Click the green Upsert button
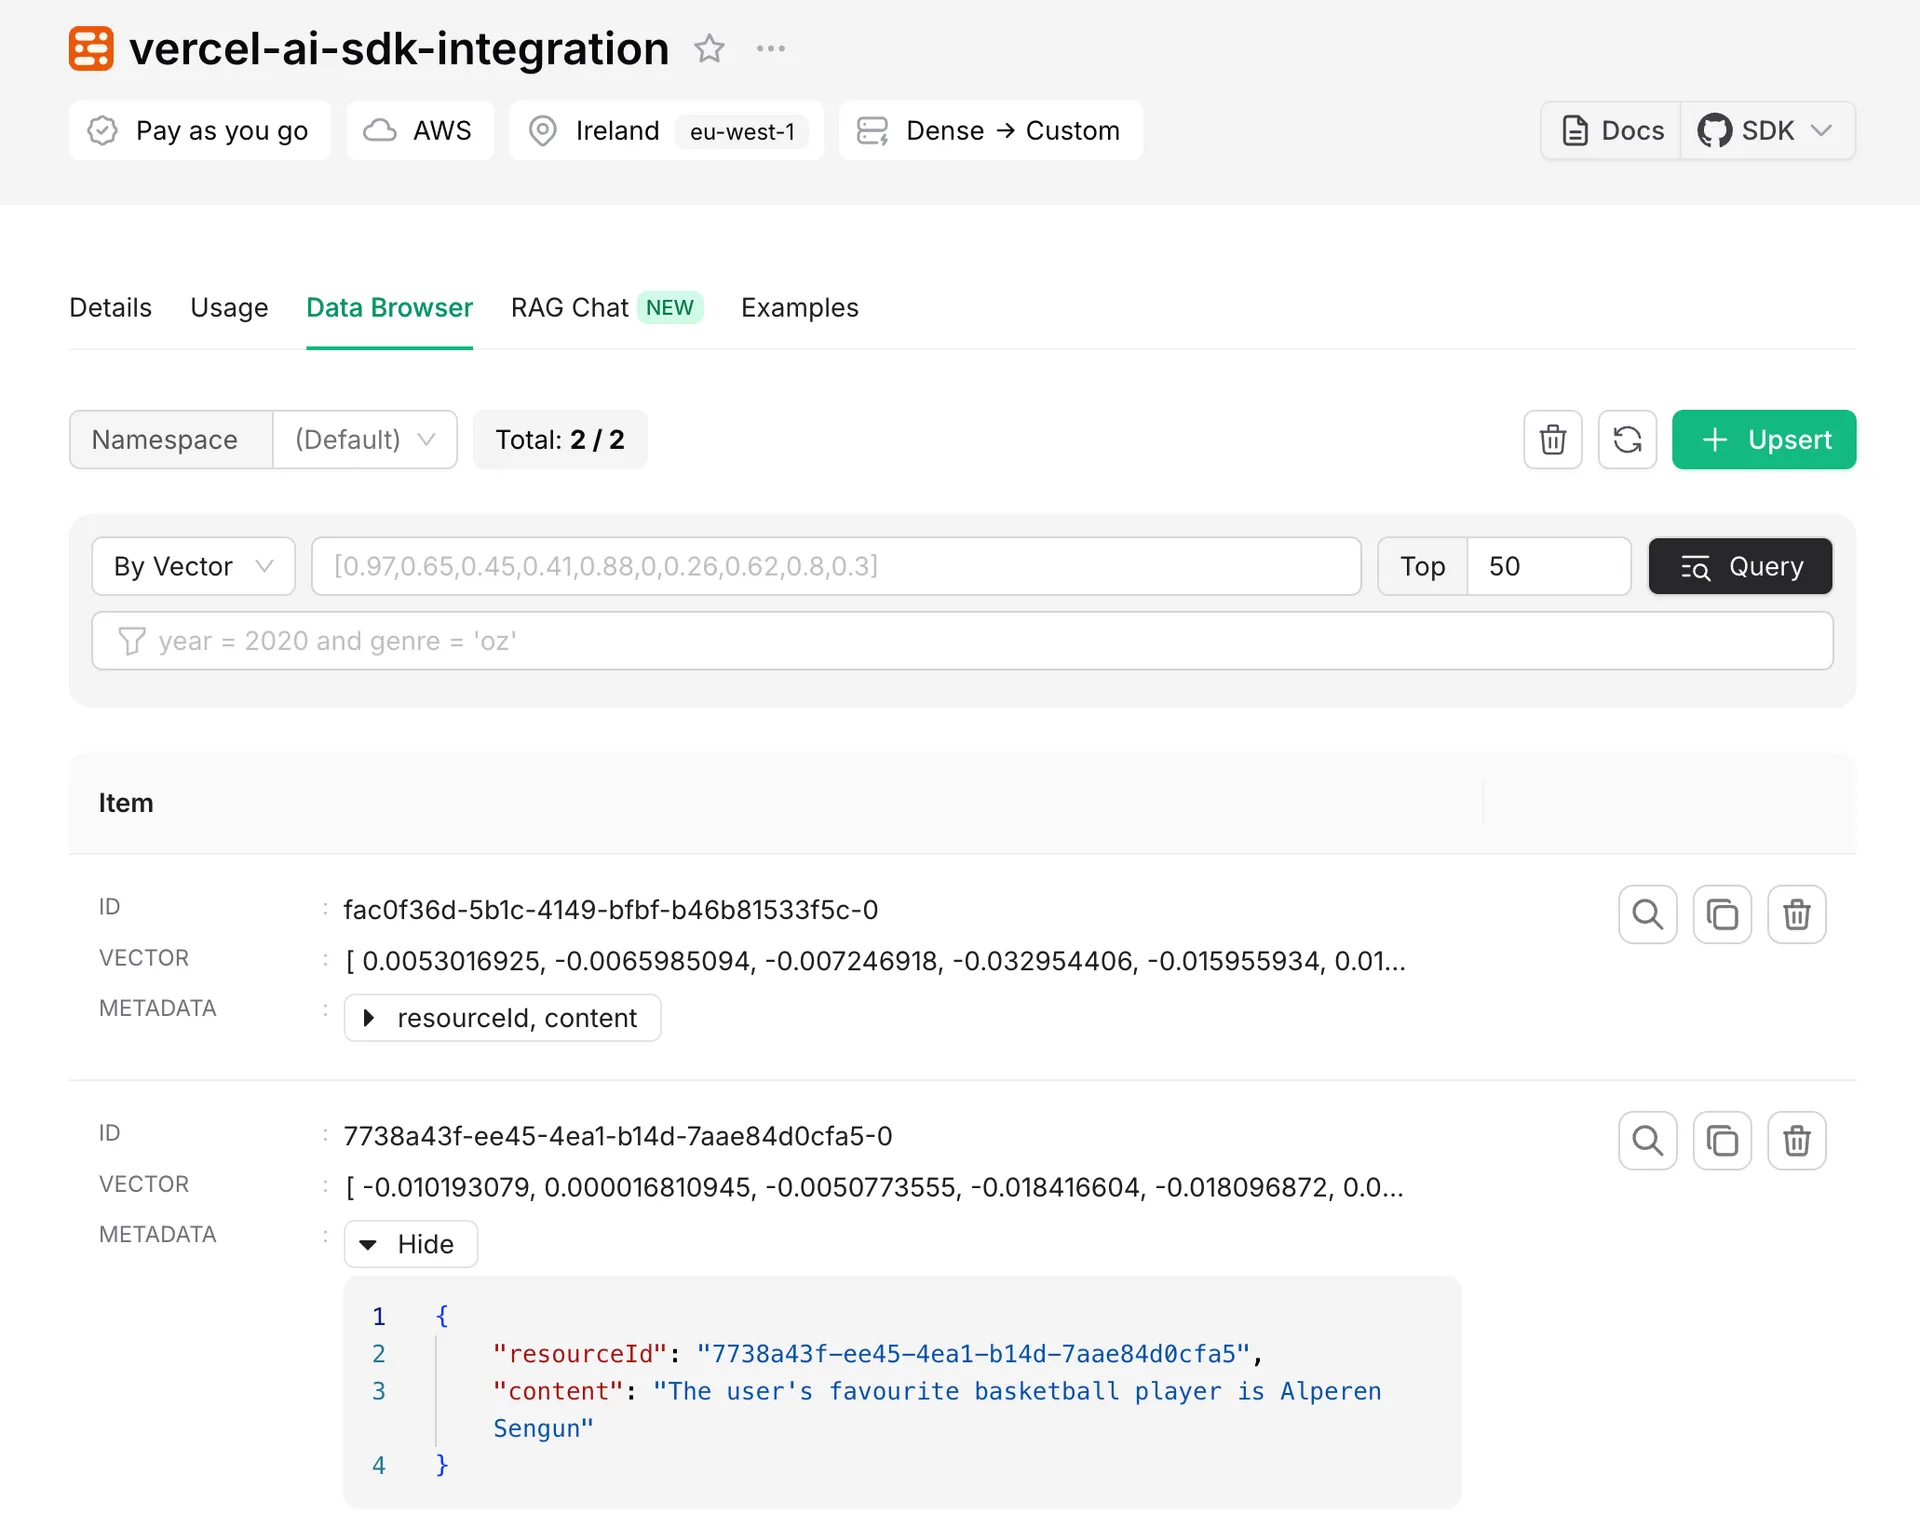Image resolution: width=1920 pixels, height=1529 pixels. (1764, 439)
